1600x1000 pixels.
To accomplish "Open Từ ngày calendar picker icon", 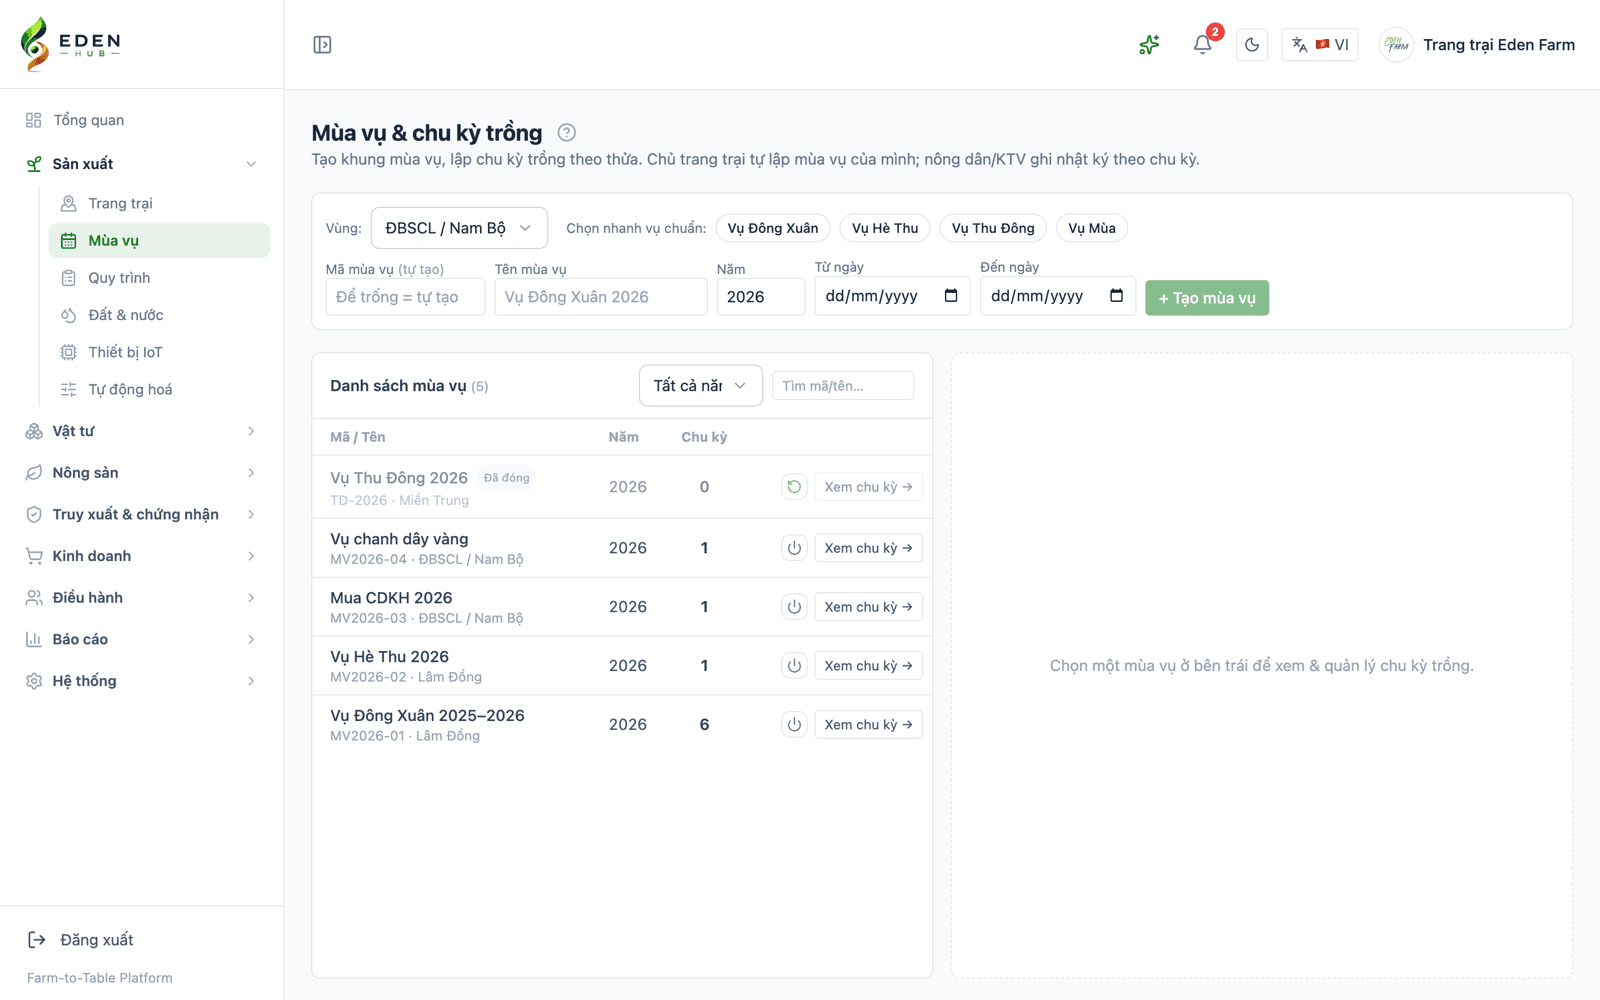I will [951, 296].
